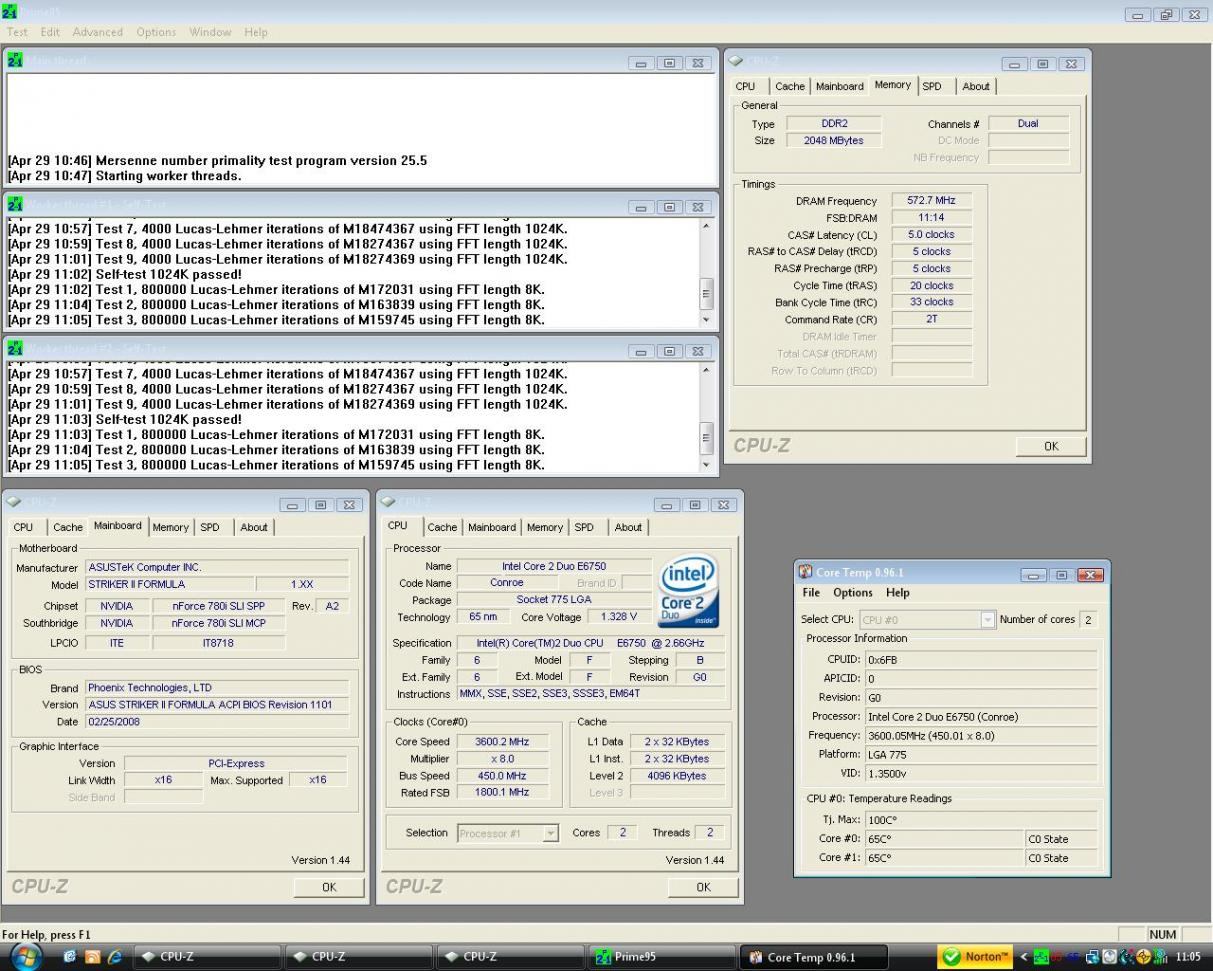Image resolution: width=1213 pixels, height=971 pixels.
Task: Launch Internet Explorer from quick launch
Action: point(115,957)
